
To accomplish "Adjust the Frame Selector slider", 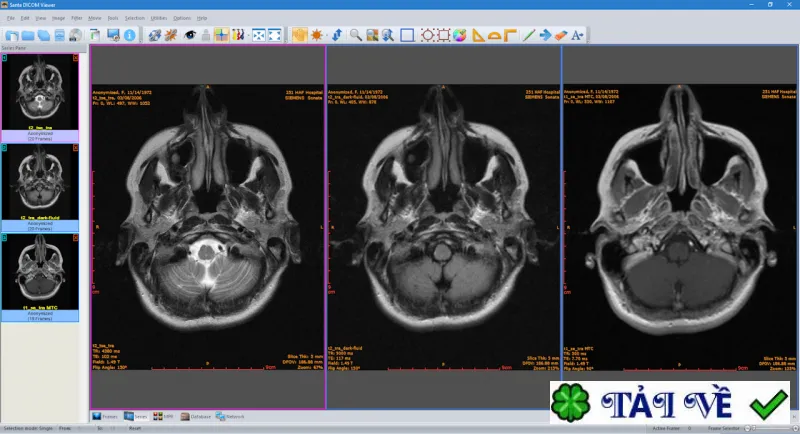I will coord(770,428).
